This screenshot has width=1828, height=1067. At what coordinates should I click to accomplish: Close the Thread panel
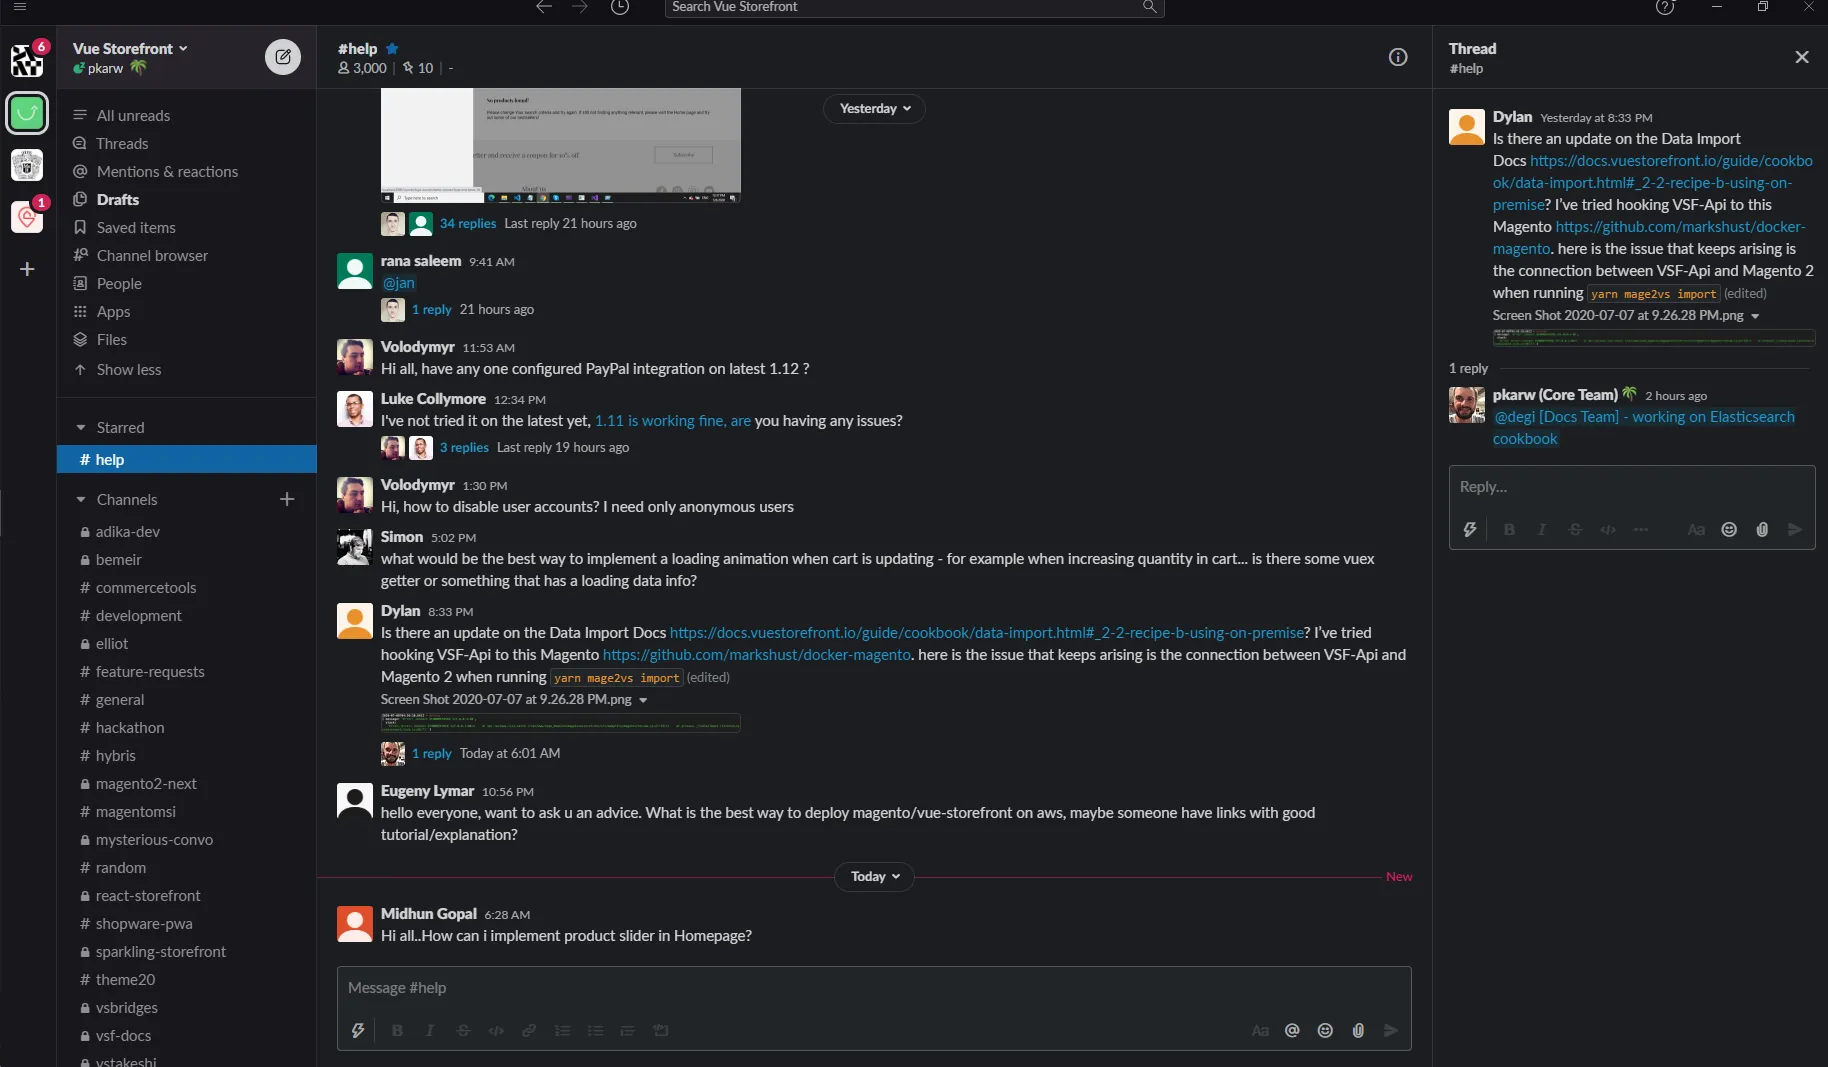click(x=1802, y=57)
